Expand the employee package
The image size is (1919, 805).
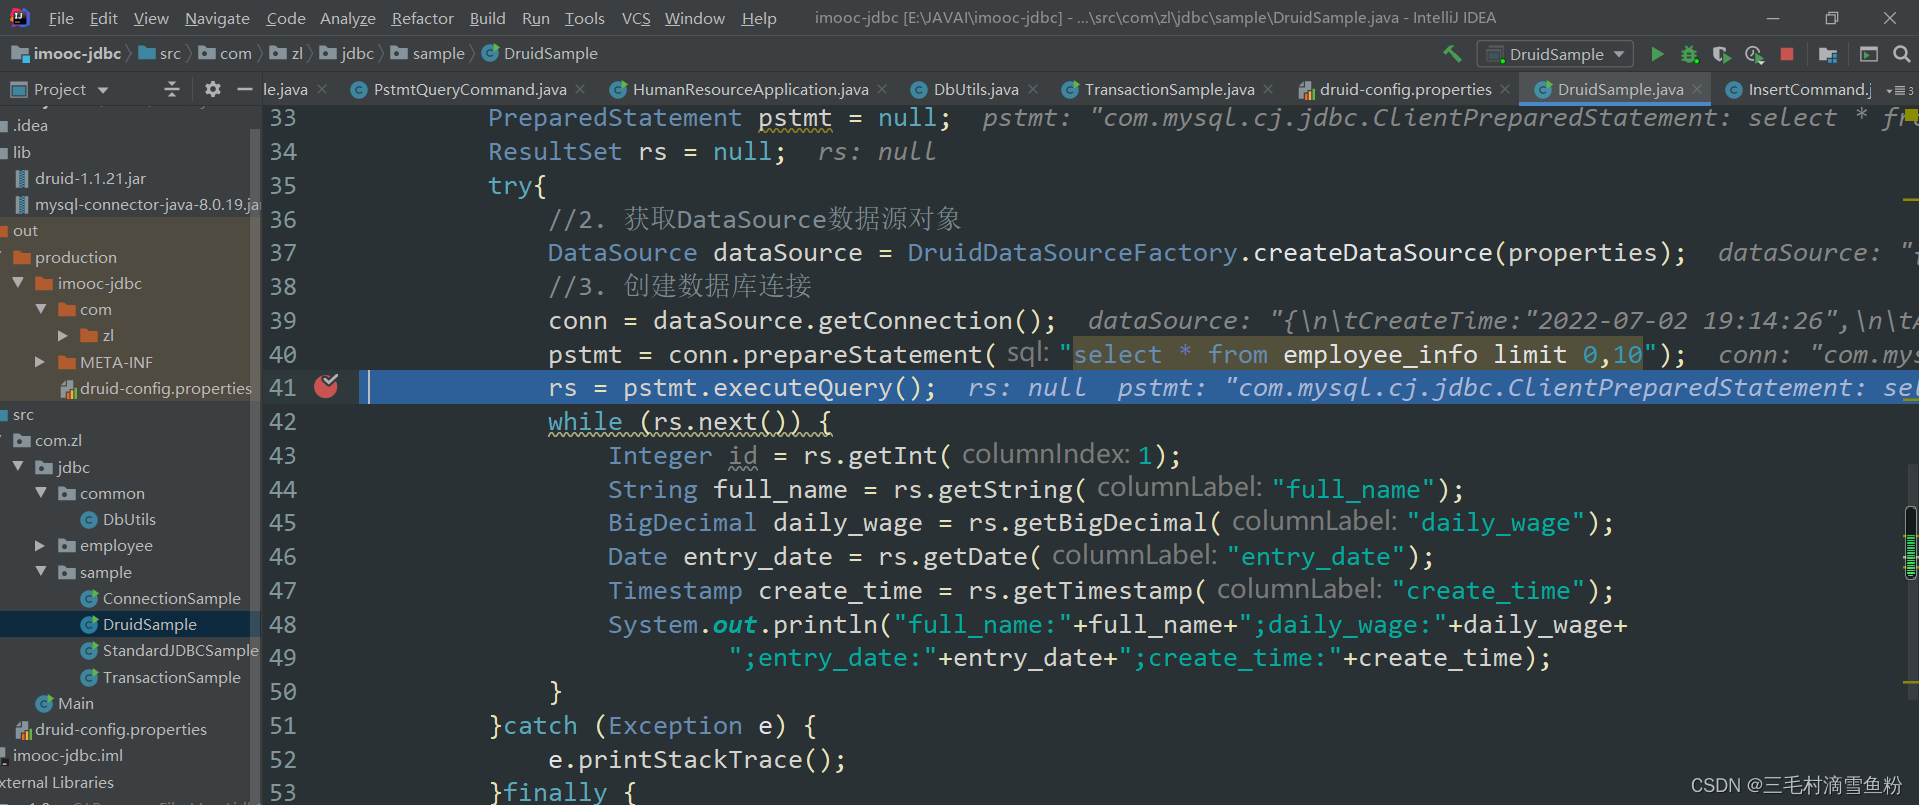coord(40,545)
